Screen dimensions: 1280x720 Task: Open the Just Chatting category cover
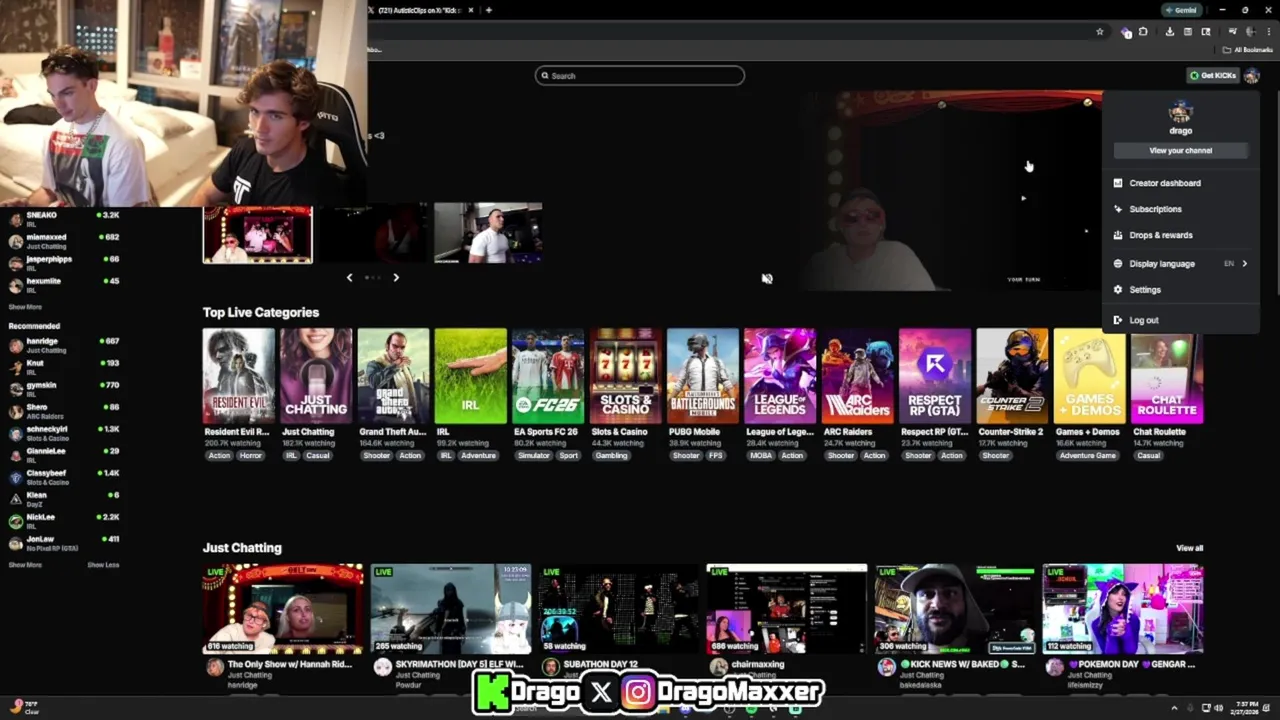[x=316, y=376]
